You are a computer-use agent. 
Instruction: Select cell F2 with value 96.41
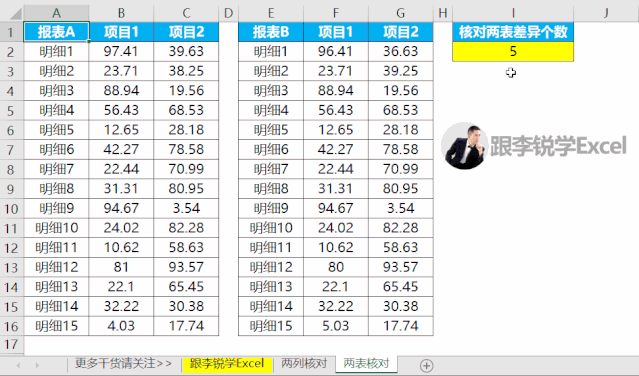tap(336, 51)
